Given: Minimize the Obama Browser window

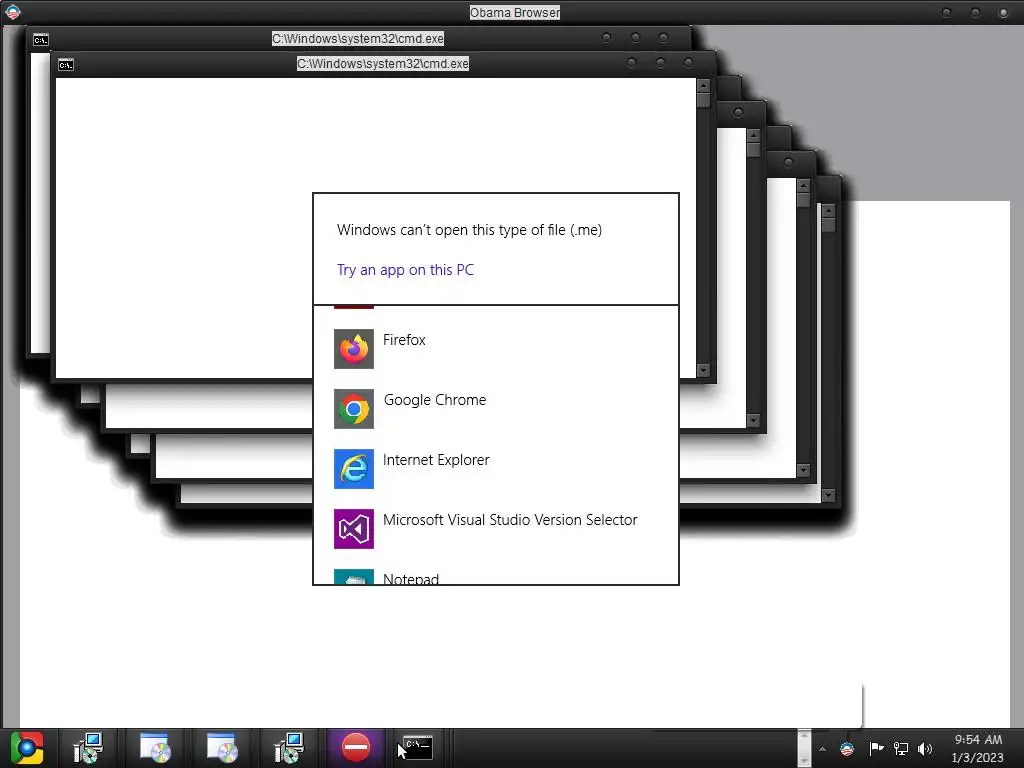Looking at the screenshot, I should pyautogui.click(x=946, y=12).
